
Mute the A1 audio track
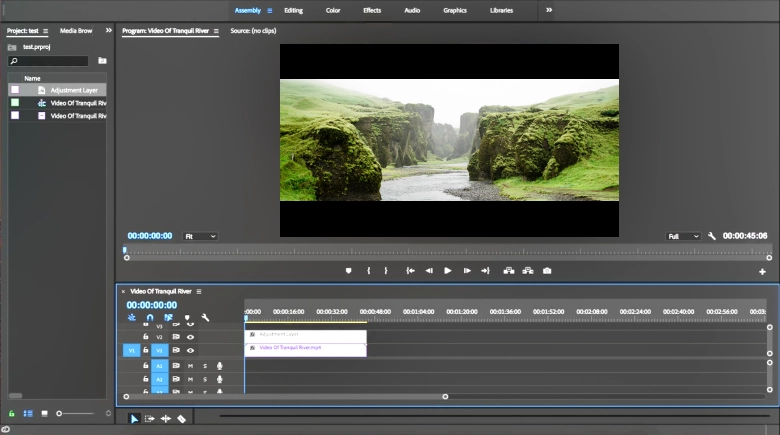[190, 366]
